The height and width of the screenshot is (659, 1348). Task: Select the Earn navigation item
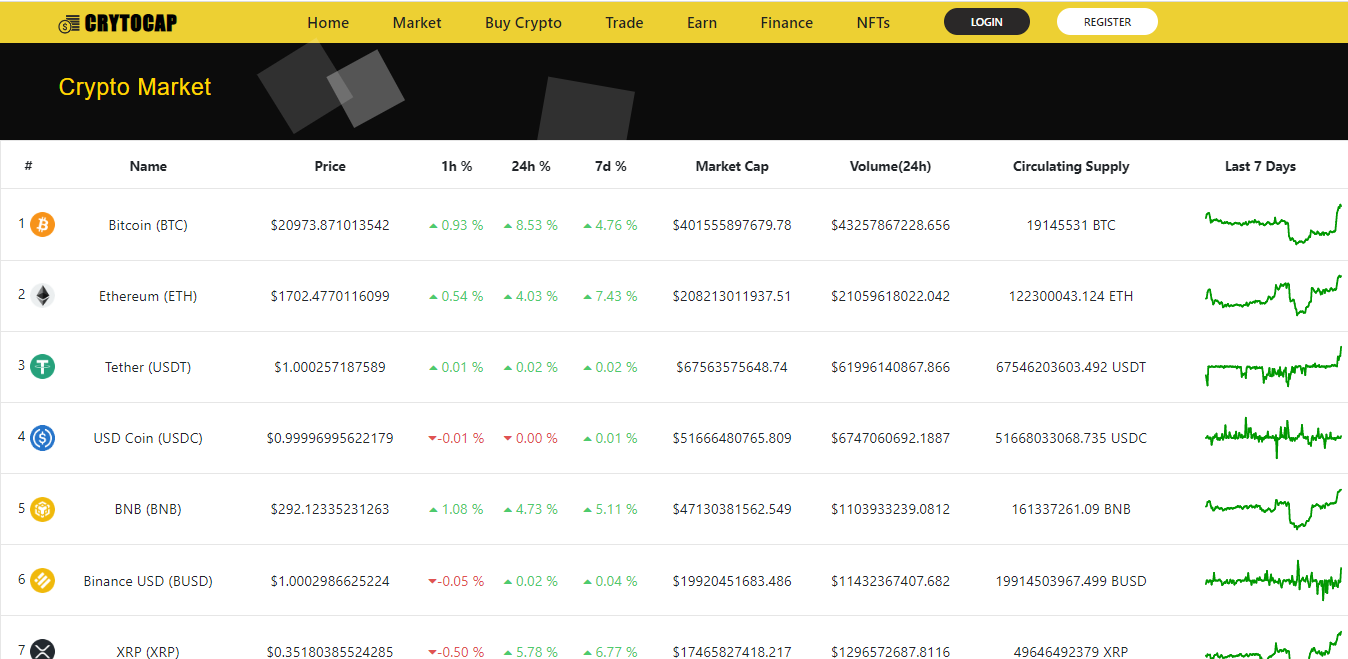coord(702,23)
